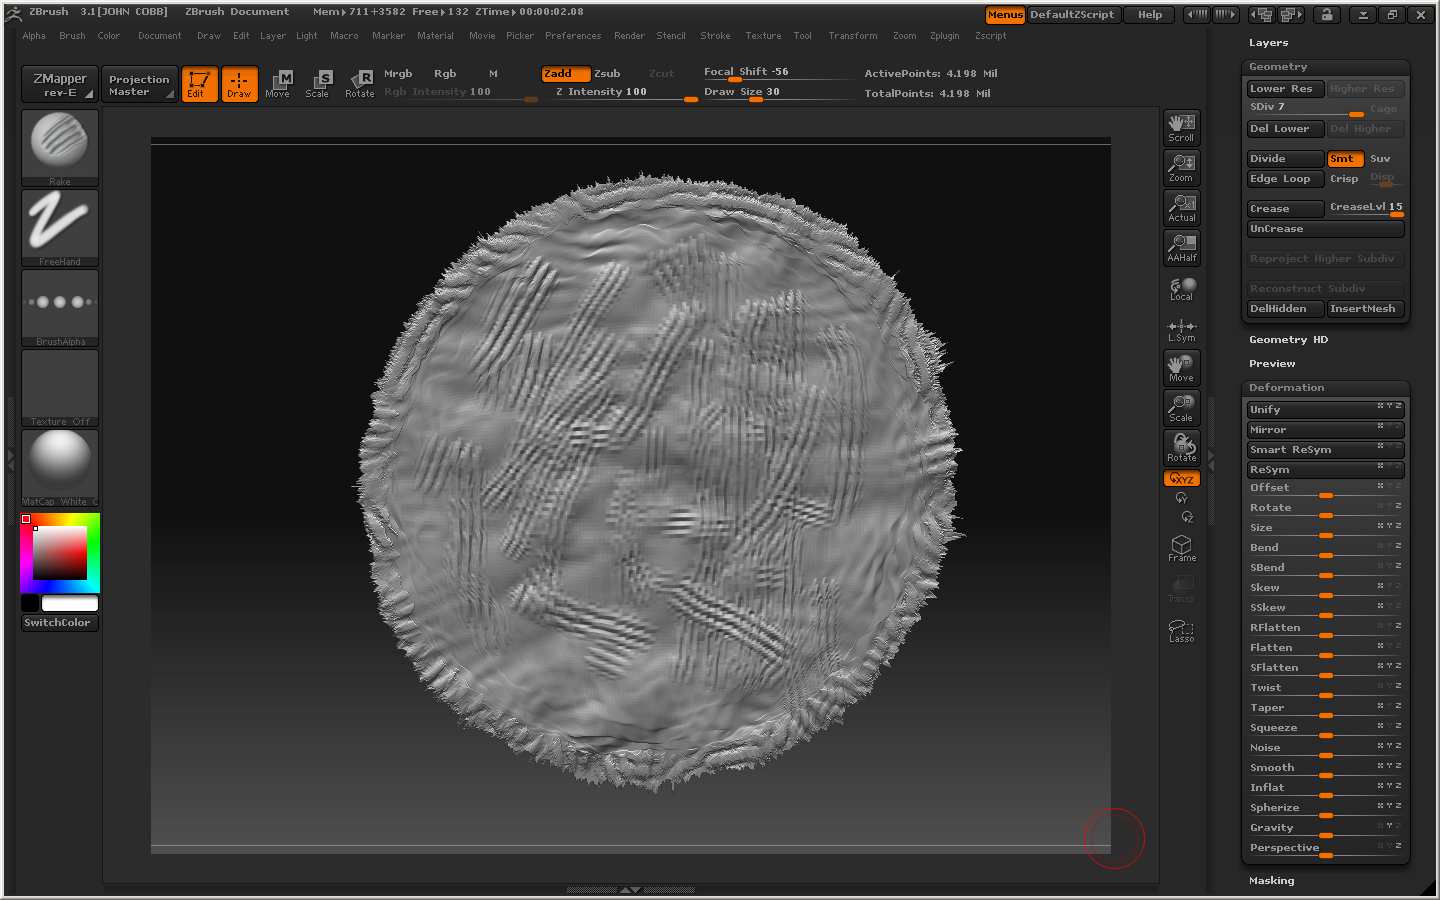Enable Rotate mode in top toolbar
Image resolution: width=1440 pixels, height=900 pixels.
[x=360, y=84]
